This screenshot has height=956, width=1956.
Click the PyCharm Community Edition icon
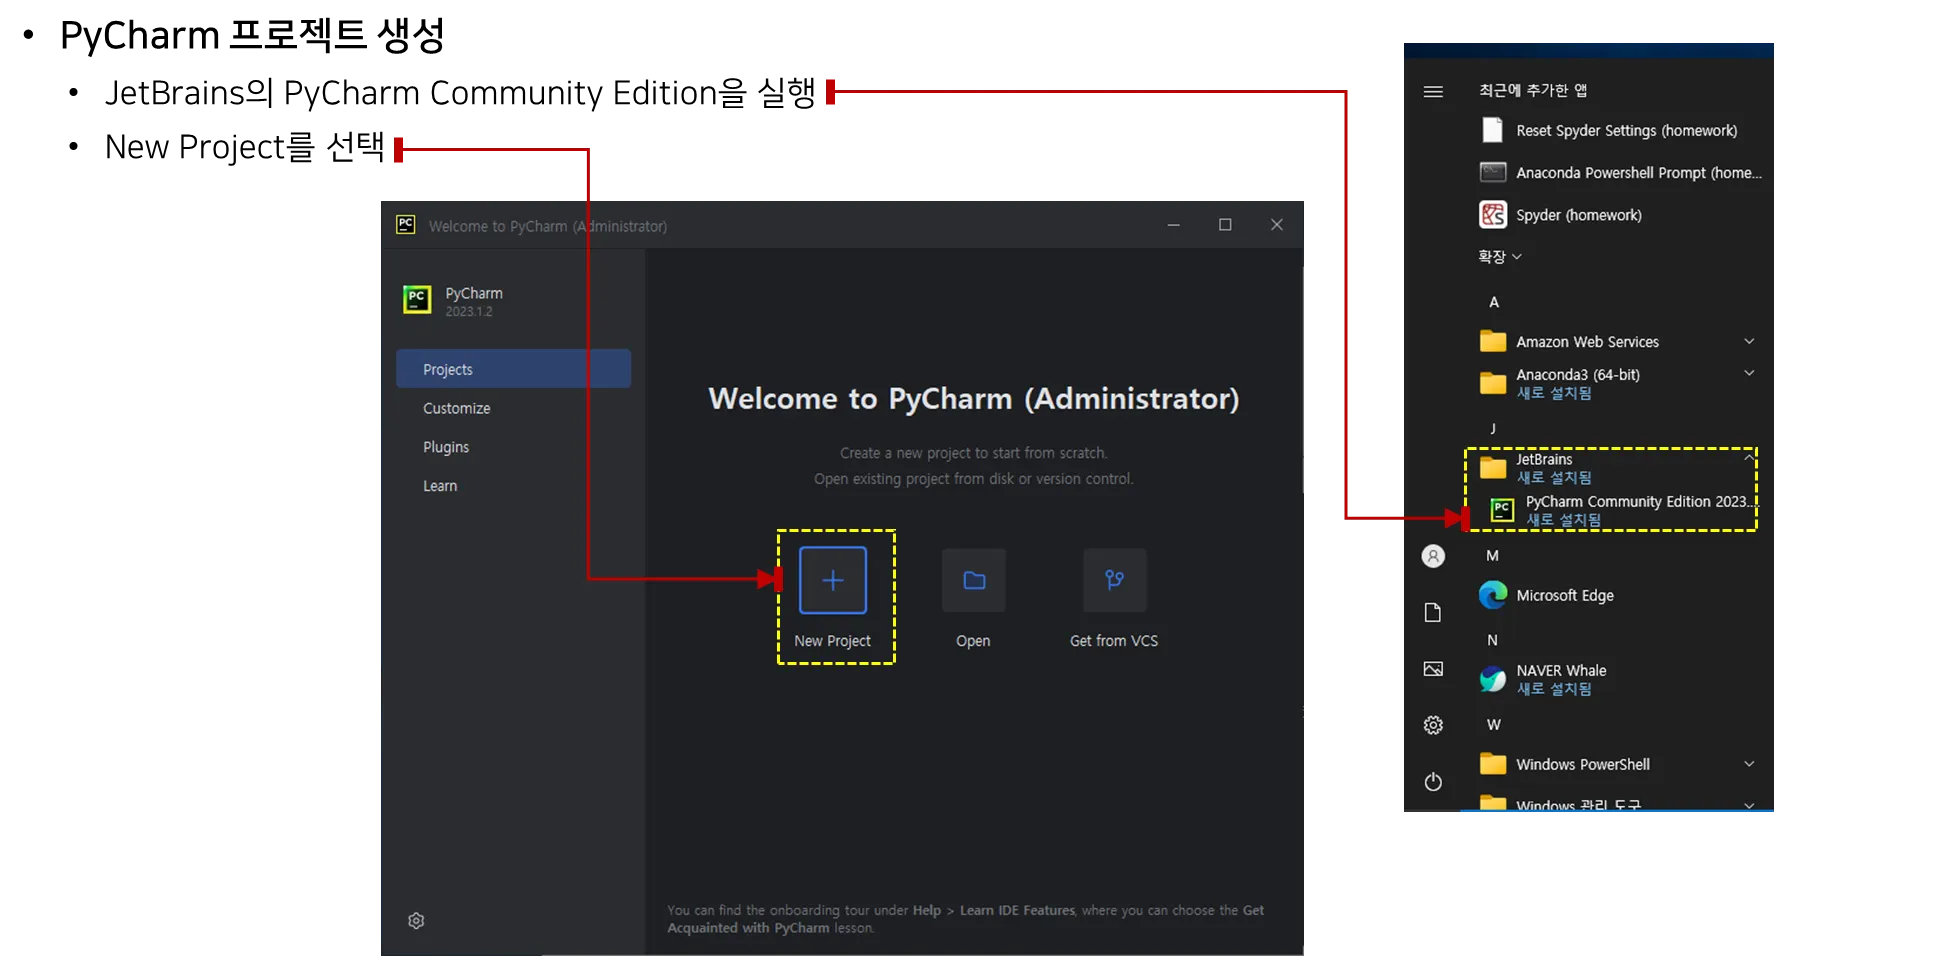click(x=1502, y=510)
